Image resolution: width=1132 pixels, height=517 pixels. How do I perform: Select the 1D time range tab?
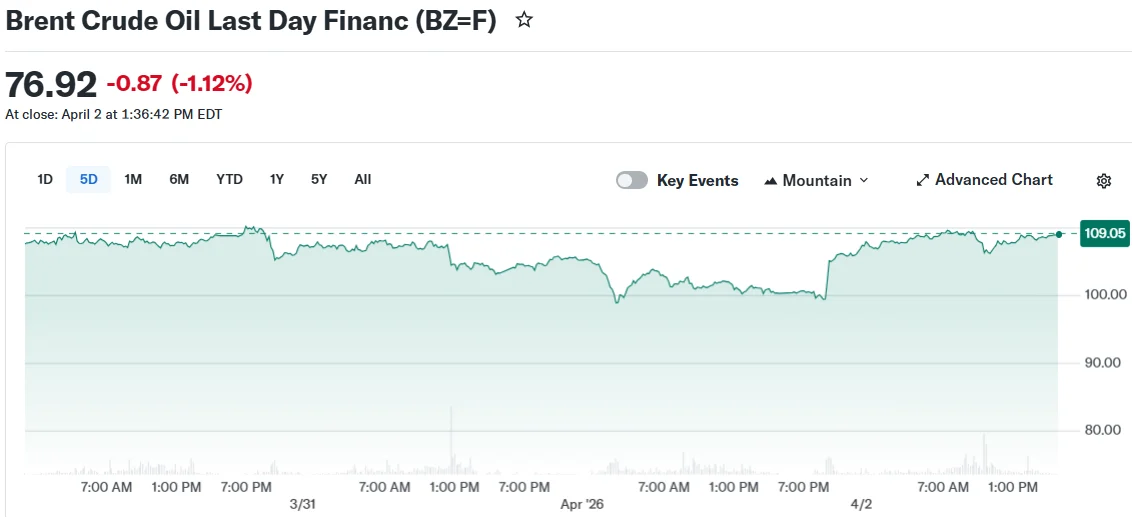45,179
